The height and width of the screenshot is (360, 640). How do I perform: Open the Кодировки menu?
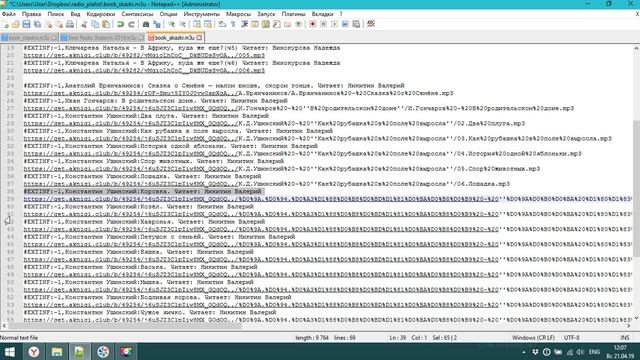pos(100,14)
